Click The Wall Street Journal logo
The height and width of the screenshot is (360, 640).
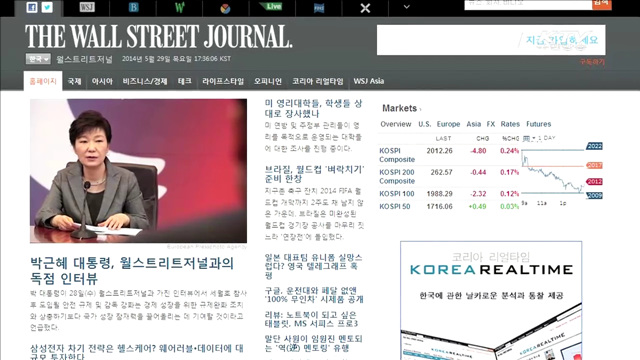click(158, 36)
